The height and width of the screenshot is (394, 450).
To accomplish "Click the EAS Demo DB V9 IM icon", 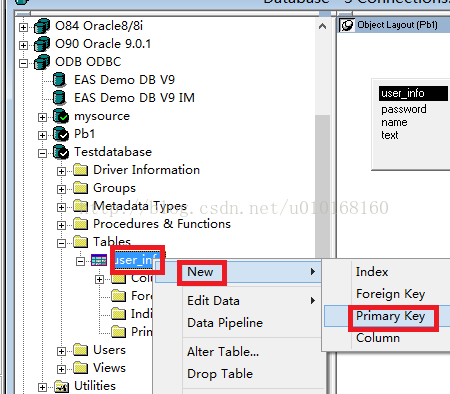I will tap(59, 98).
